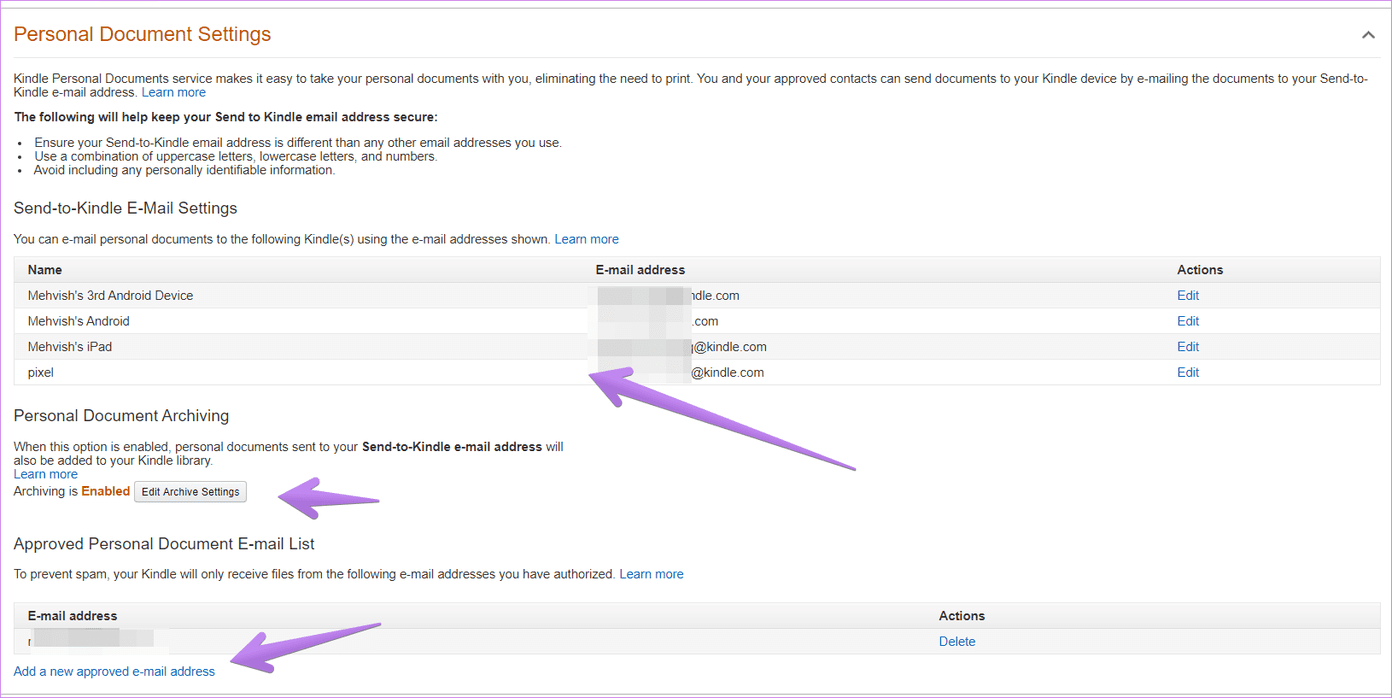
Task: Click the Actions column header in device table
Action: click(1200, 270)
